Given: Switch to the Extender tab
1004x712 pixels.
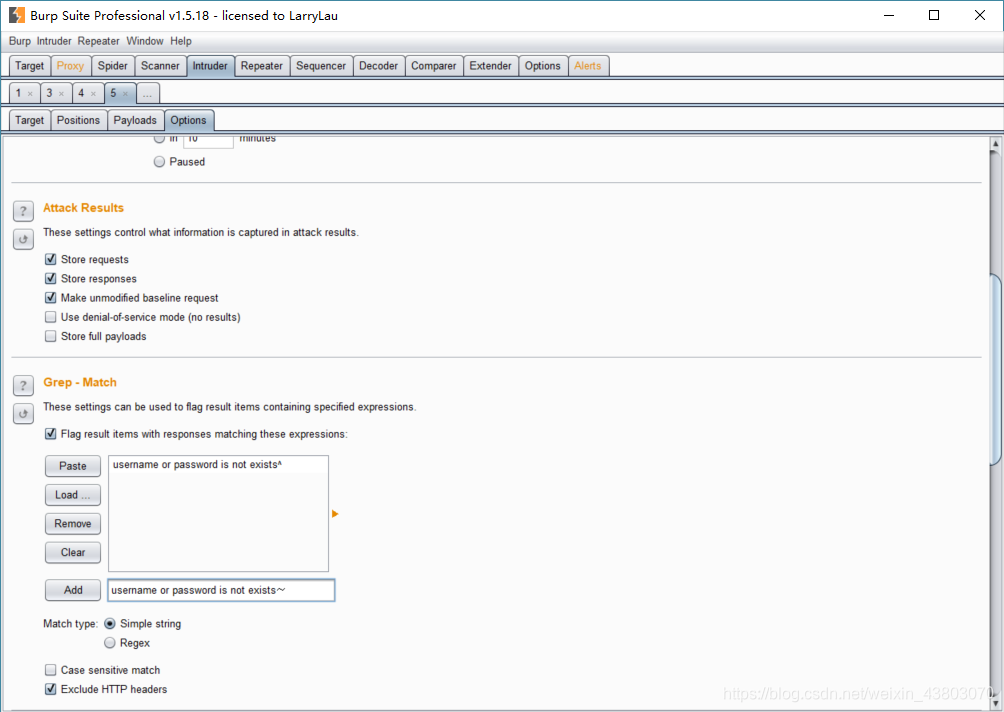Looking at the screenshot, I should pyautogui.click(x=490, y=66).
